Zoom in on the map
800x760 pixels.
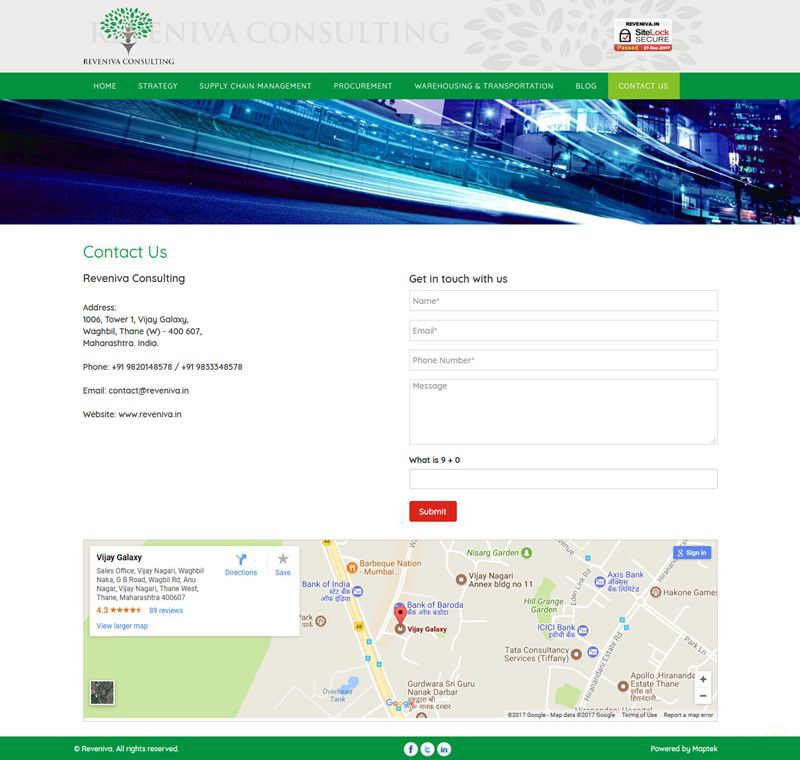(x=703, y=679)
